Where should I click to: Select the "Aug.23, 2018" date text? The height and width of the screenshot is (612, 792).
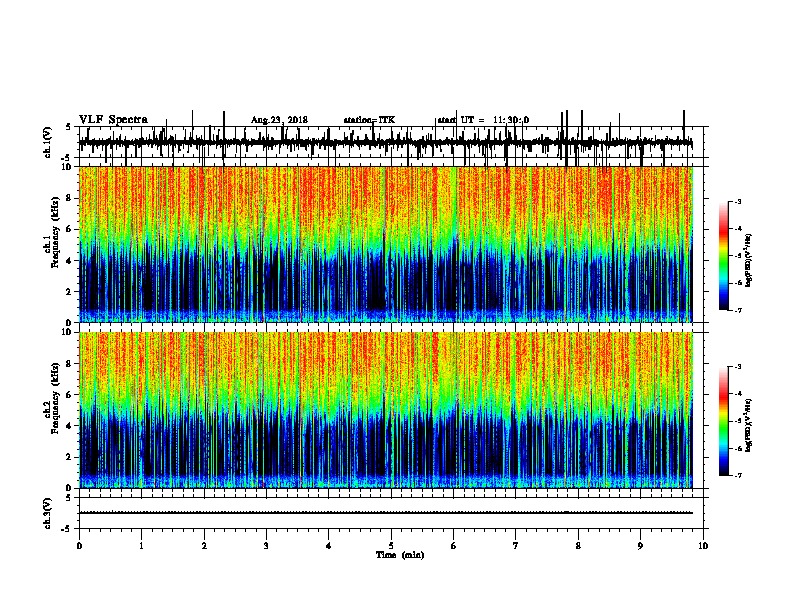tap(279, 120)
